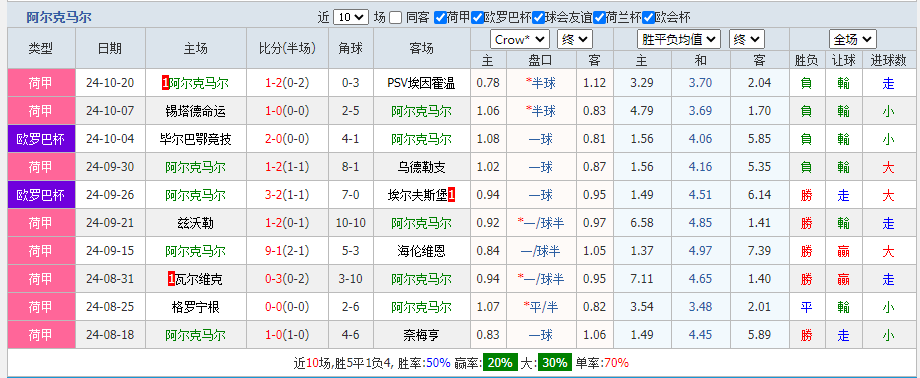The height and width of the screenshot is (378, 920).
Task: Click handicap 一/球半 in 海伦维恩 row
Action: 540,251
